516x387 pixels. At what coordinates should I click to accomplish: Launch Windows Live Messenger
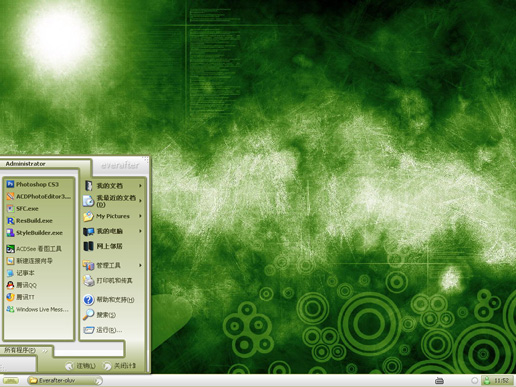pyautogui.click(x=38, y=309)
